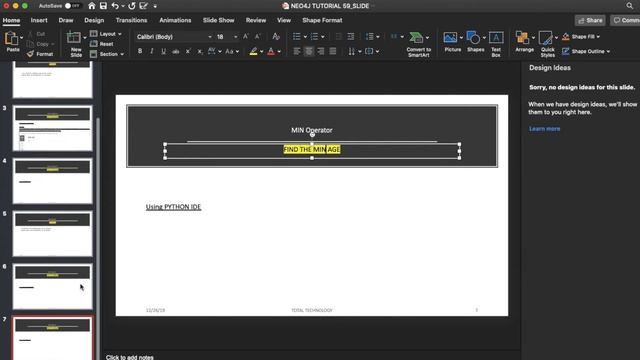This screenshot has width=640, height=360.
Task: Click the MIN Operator title text
Action: [x=312, y=130]
